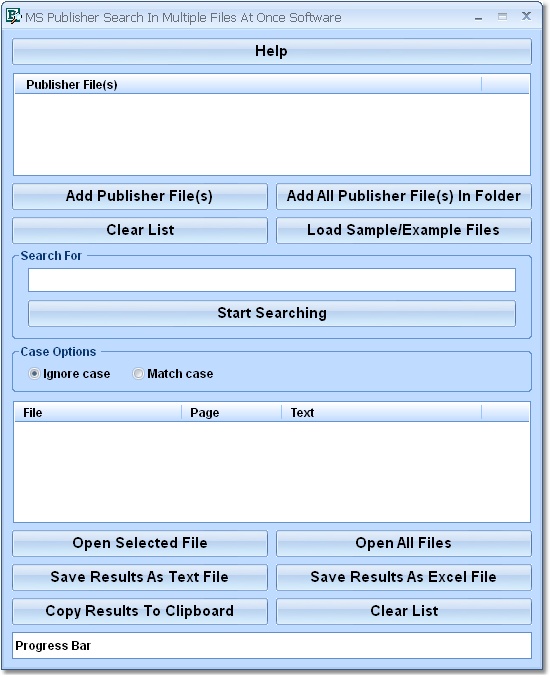
Task: Click Add All Publisher File(s) In Folder
Action: (x=404, y=196)
